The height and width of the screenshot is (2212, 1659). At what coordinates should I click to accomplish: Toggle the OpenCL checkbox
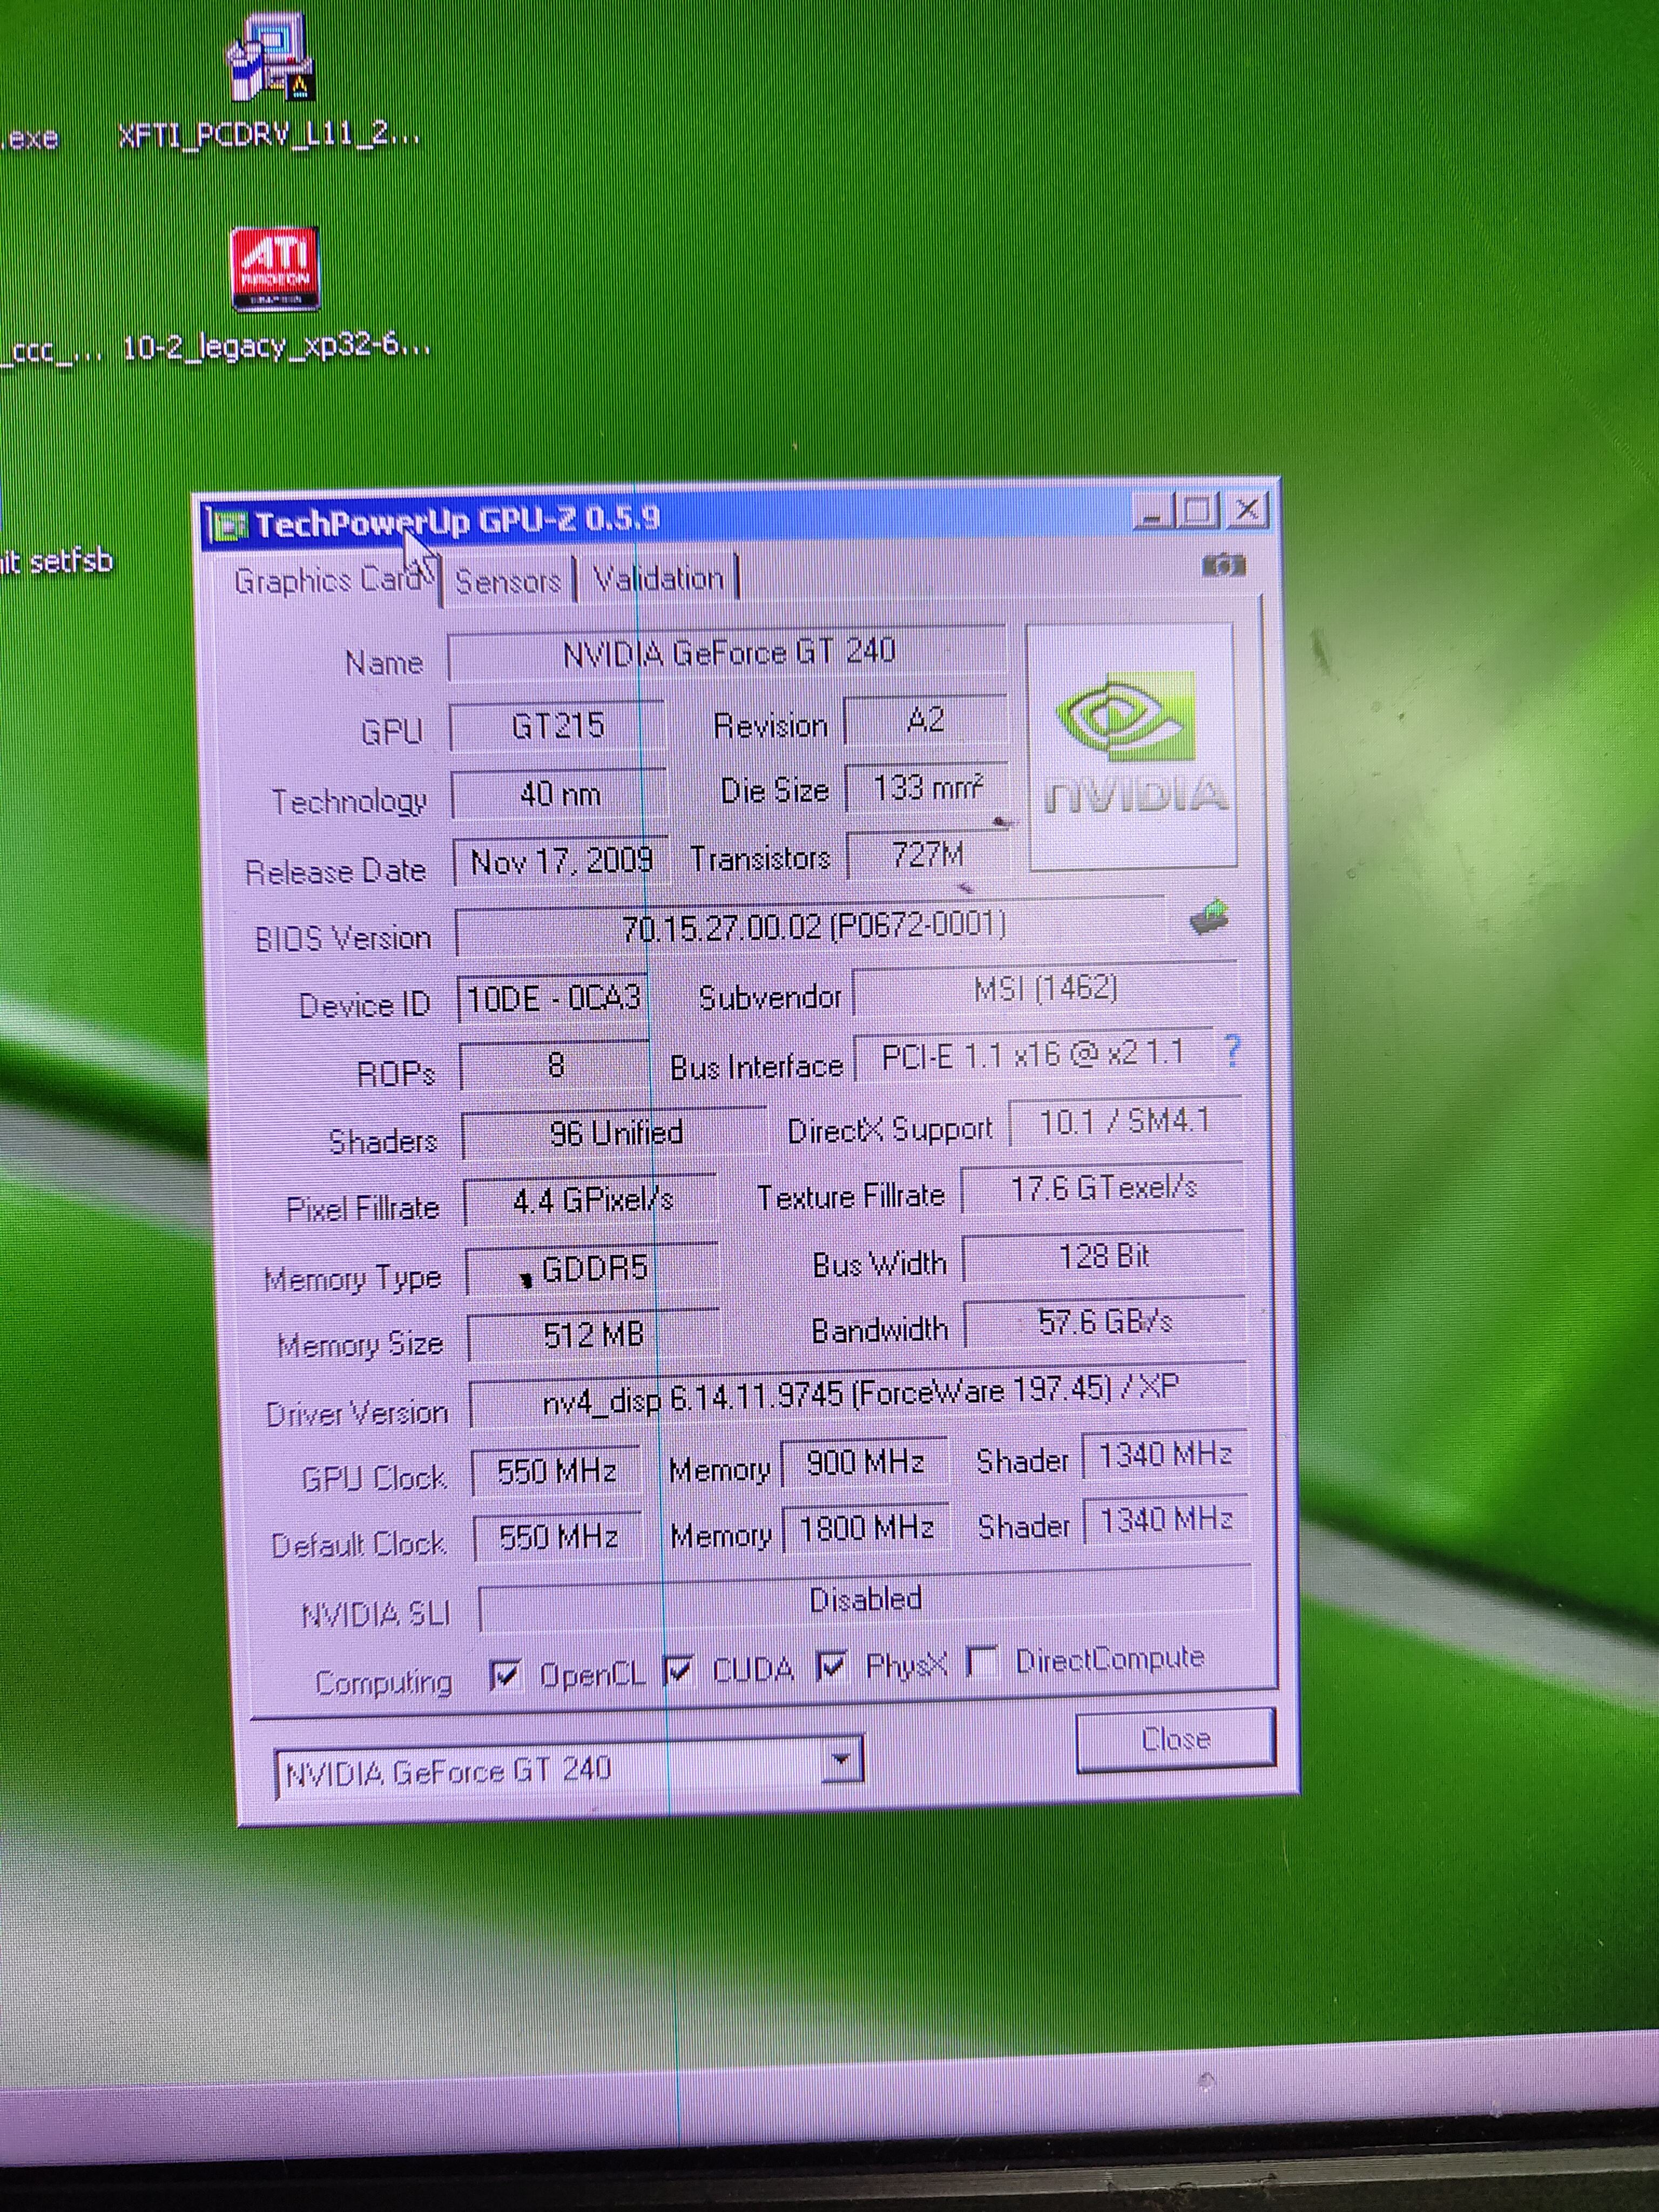[505, 1674]
